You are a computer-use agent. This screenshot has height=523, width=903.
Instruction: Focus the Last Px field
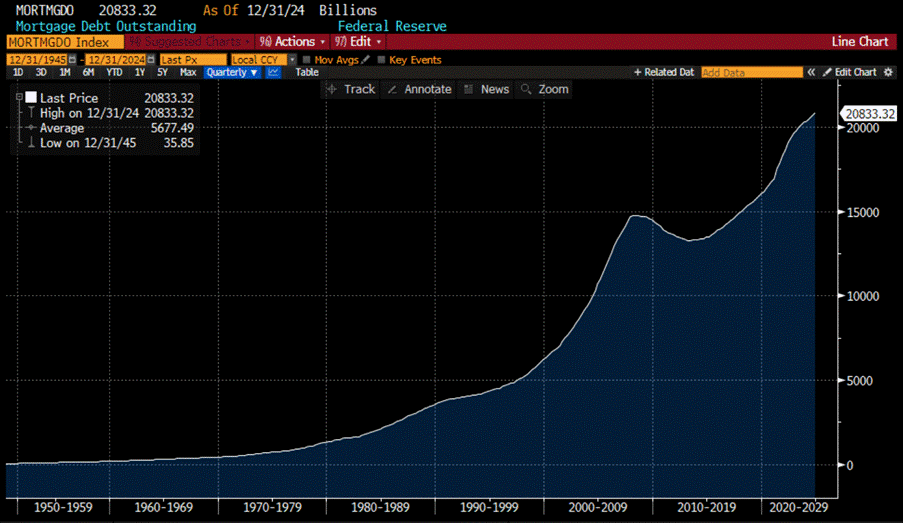point(193,59)
